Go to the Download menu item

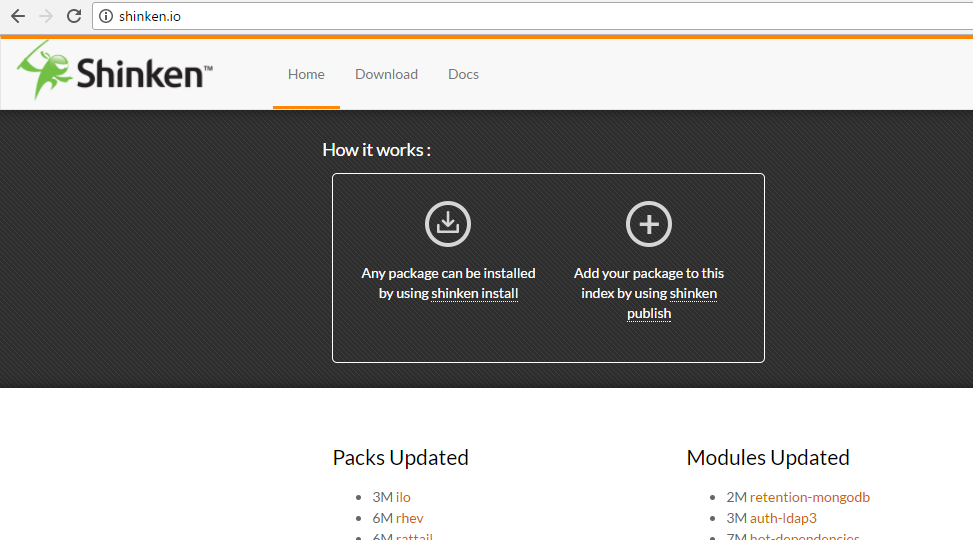tap(386, 74)
